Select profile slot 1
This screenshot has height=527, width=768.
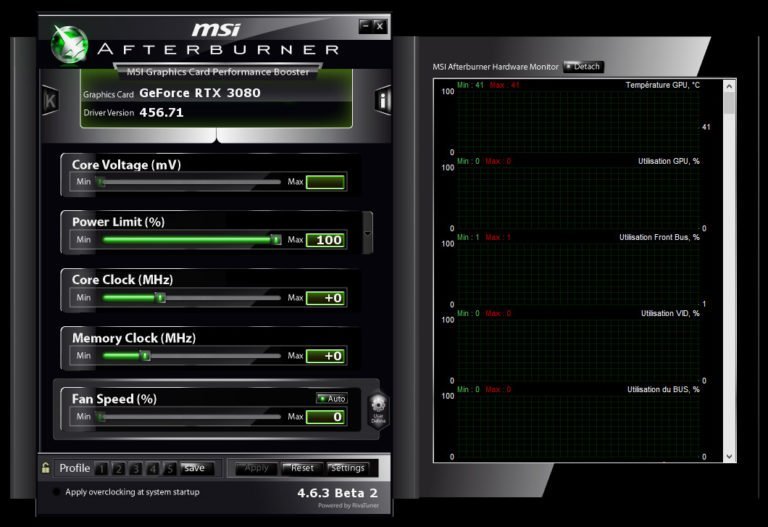(101, 469)
